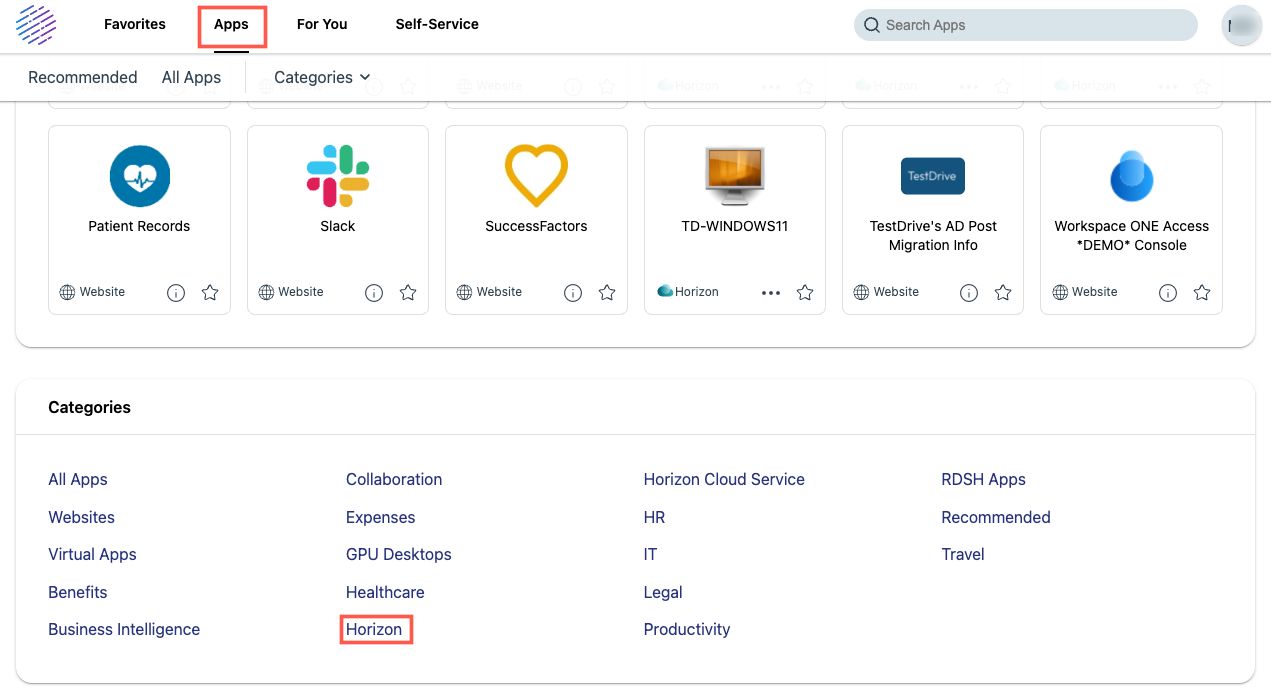Click the Workspace ONE logo top-left
The image size is (1271, 691).
pyautogui.click(x=36, y=25)
